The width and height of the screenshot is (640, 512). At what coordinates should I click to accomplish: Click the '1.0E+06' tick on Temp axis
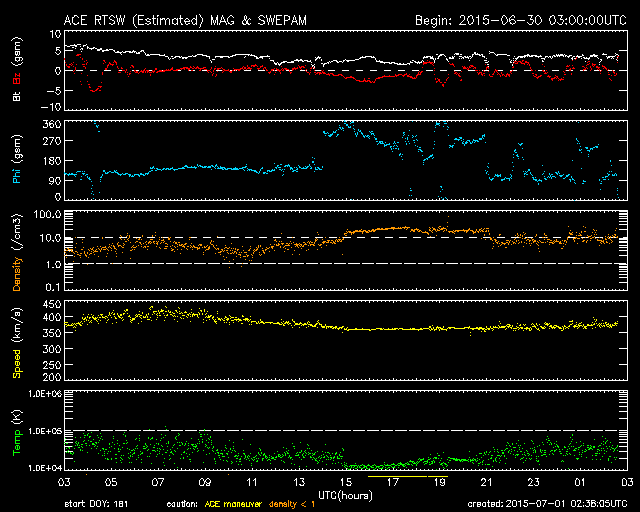pyautogui.click(x=45, y=394)
